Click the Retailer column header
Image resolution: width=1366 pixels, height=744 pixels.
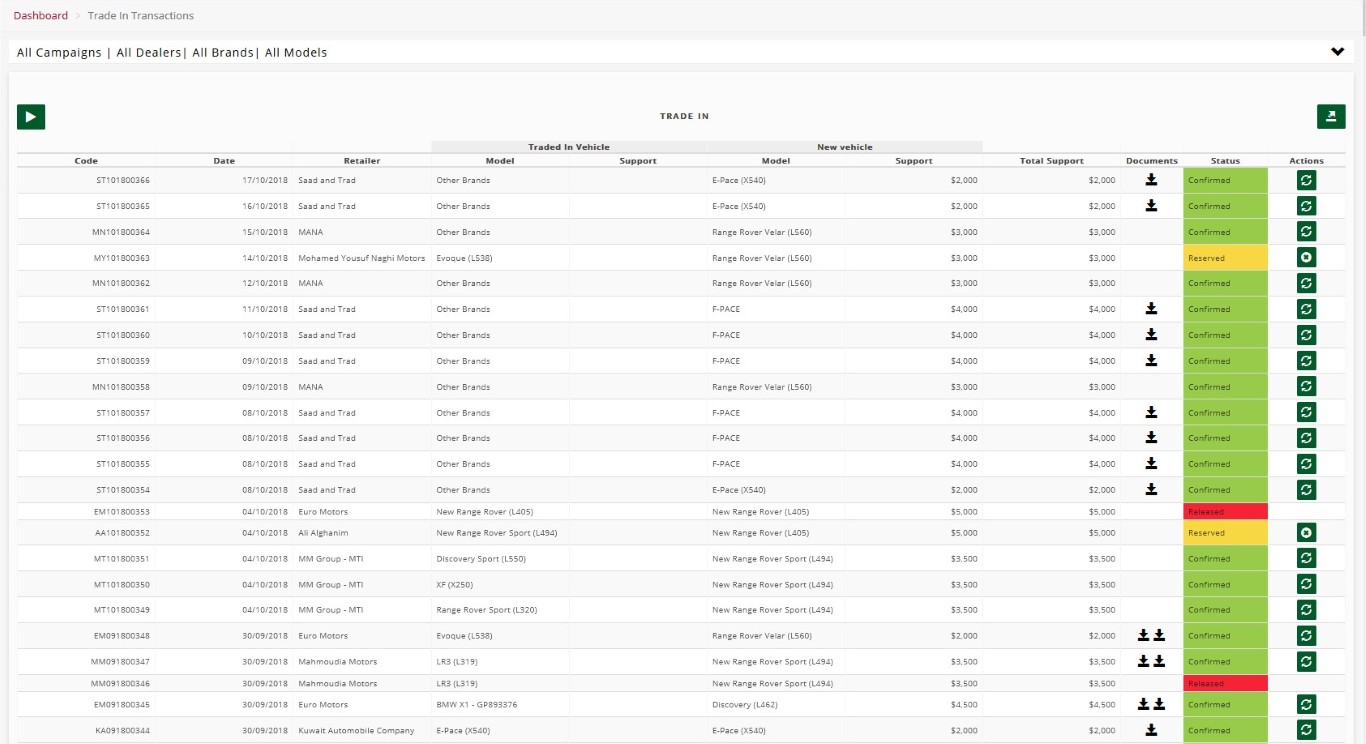(361, 161)
